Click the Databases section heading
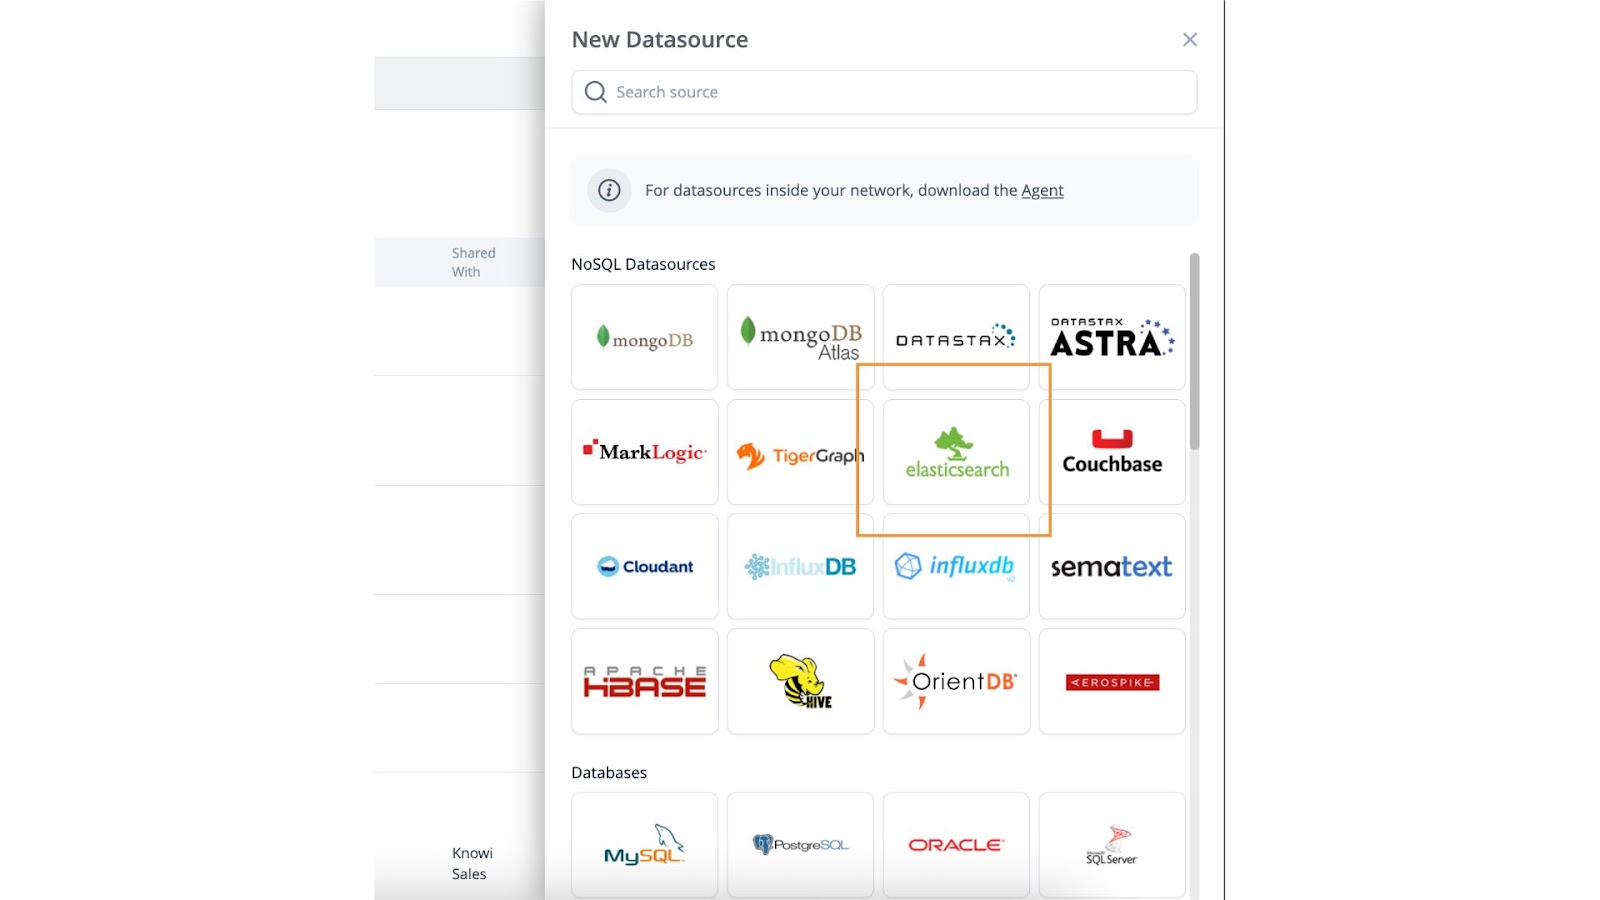The width and height of the screenshot is (1600, 900). pyautogui.click(x=609, y=772)
